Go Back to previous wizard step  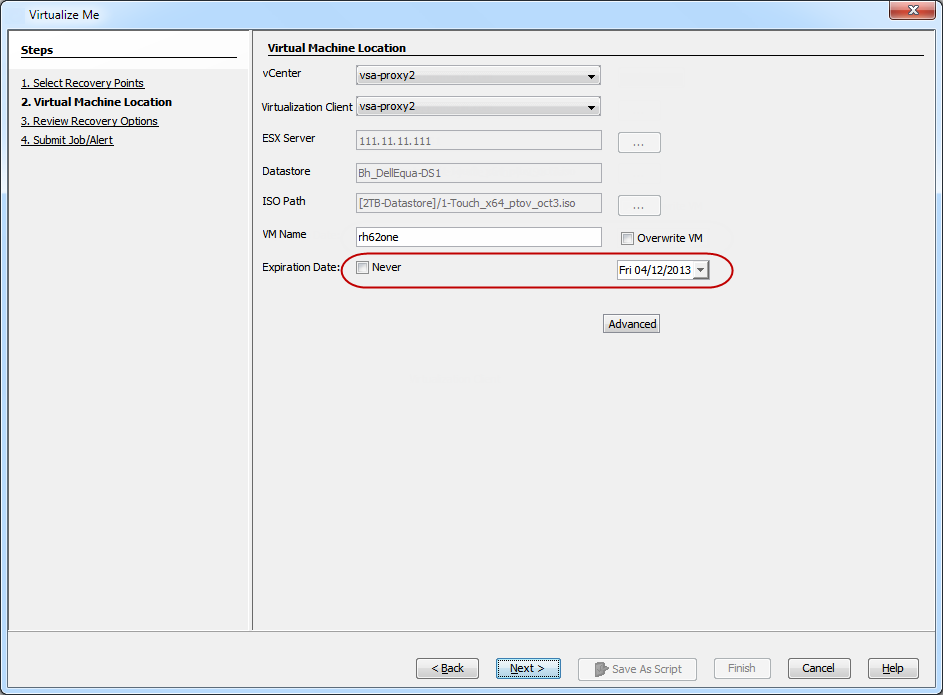pyautogui.click(x=447, y=668)
